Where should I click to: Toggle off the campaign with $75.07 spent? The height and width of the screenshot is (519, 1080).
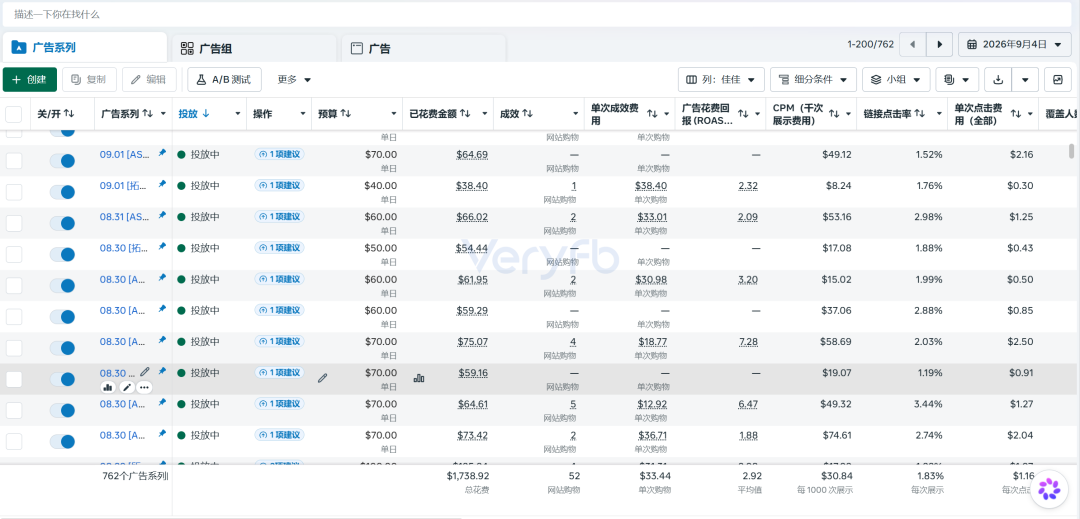62,348
